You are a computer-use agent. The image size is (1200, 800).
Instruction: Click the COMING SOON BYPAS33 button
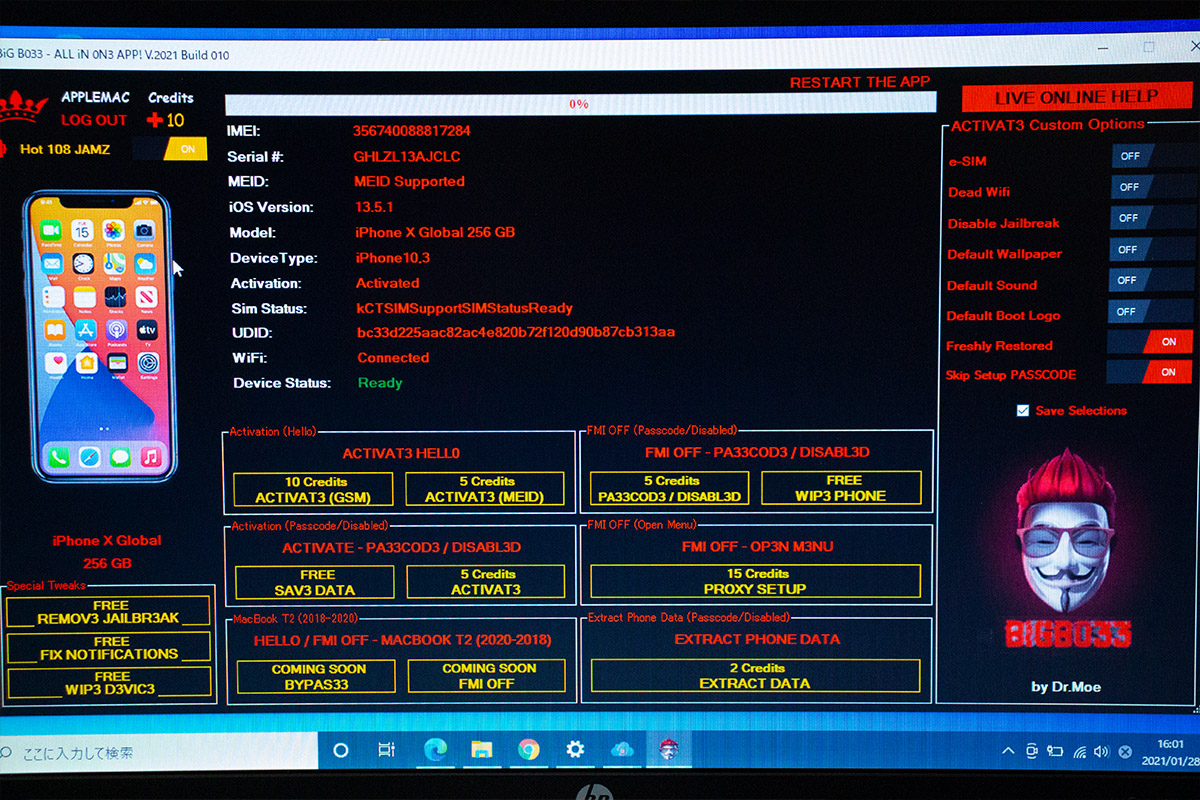[318, 676]
